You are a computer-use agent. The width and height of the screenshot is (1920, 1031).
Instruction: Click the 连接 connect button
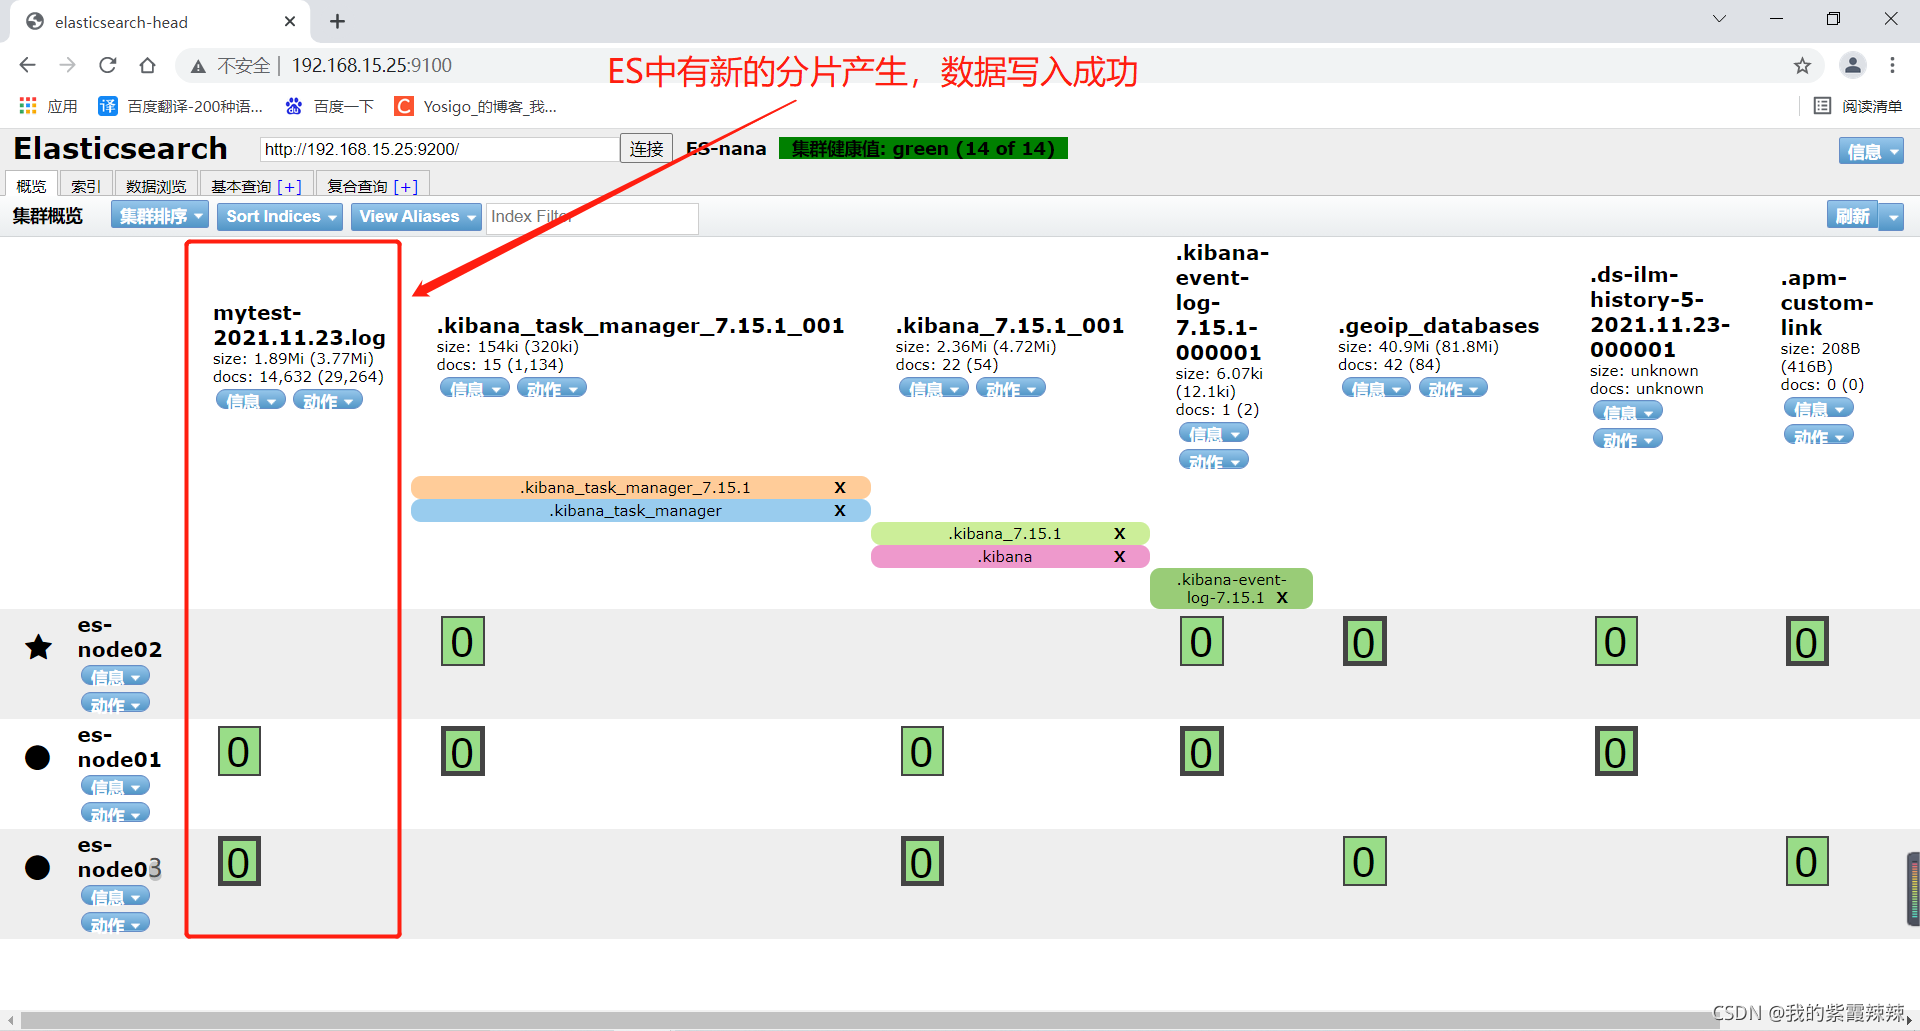pos(646,149)
